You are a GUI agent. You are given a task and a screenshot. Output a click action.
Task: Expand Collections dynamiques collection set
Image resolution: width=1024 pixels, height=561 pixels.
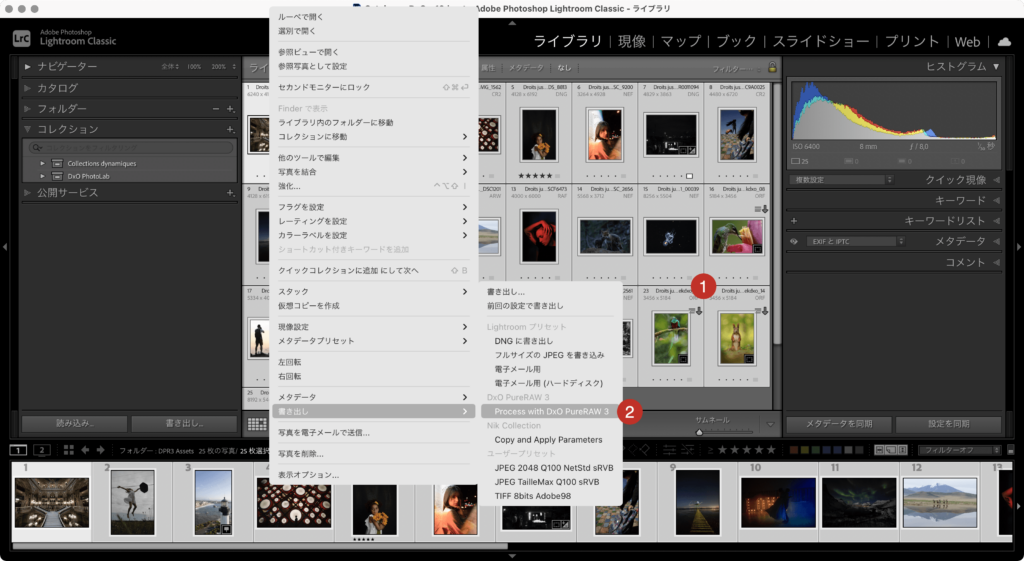(42, 163)
